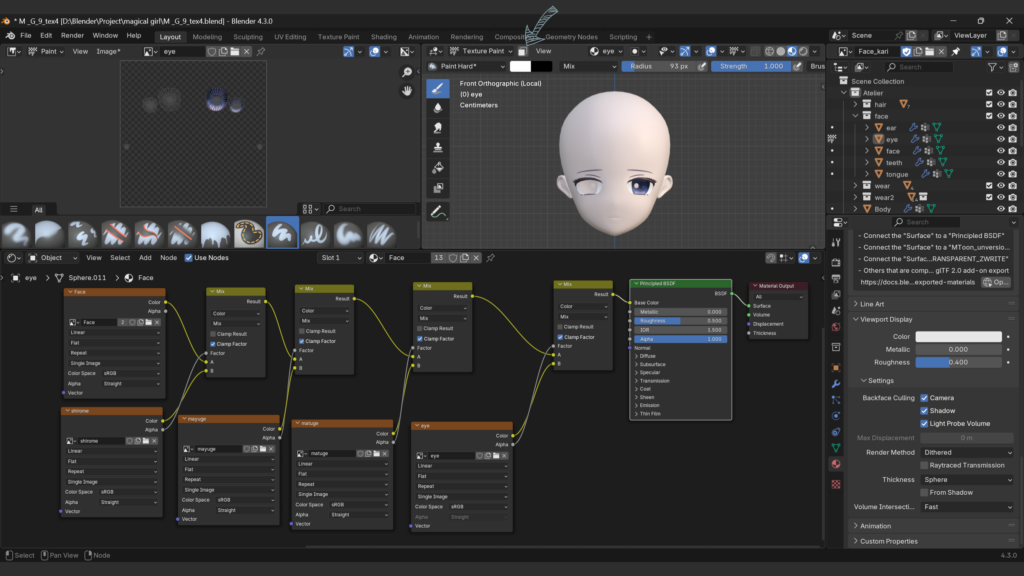Select the Fill bucket tool
The image size is (1024, 576).
point(437,167)
